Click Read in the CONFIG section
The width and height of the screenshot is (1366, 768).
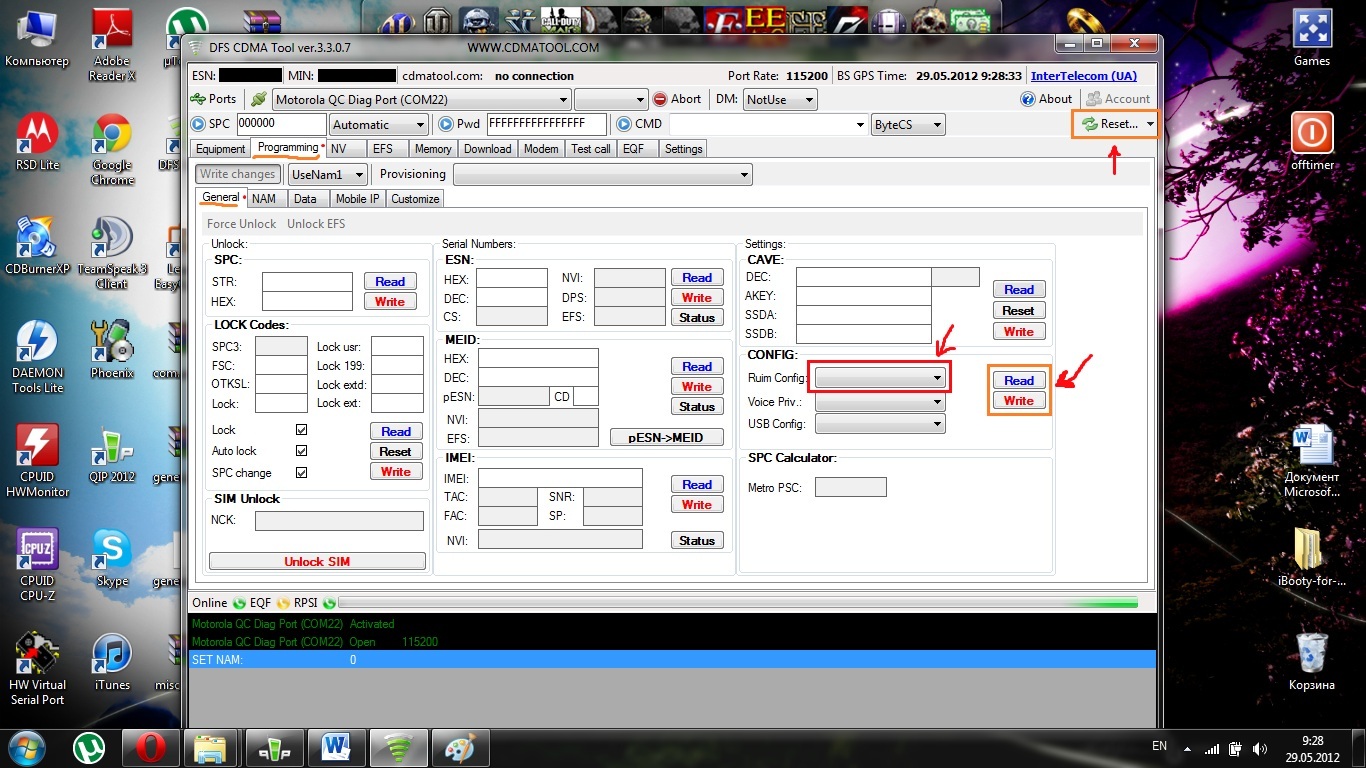coord(1019,380)
